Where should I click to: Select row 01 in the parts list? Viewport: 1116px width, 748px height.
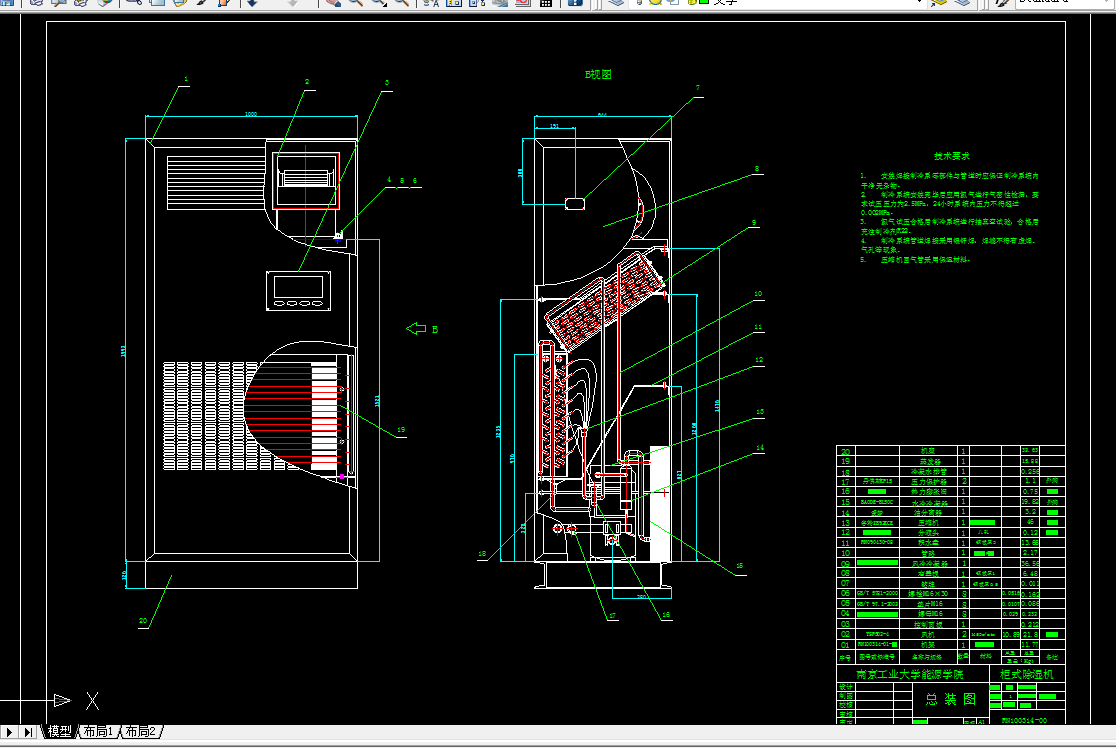[x=950, y=645]
